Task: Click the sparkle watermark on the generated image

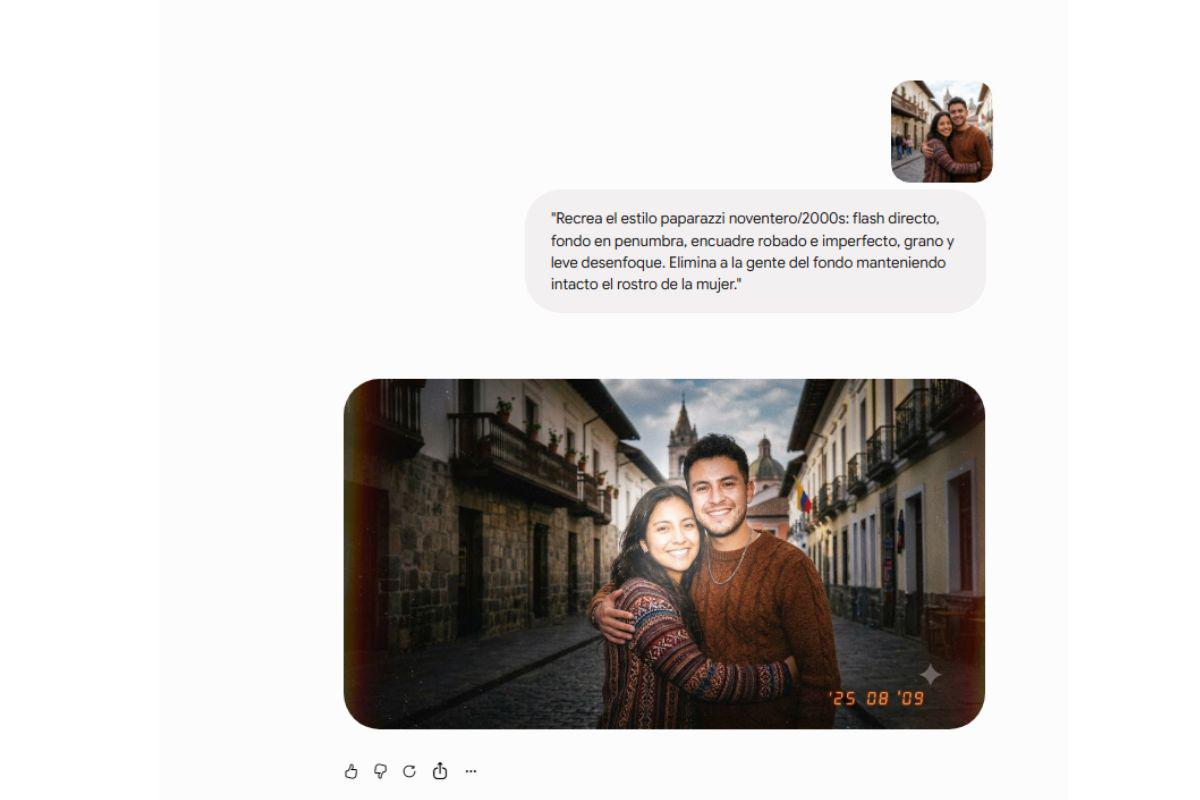Action: [x=930, y=675]
